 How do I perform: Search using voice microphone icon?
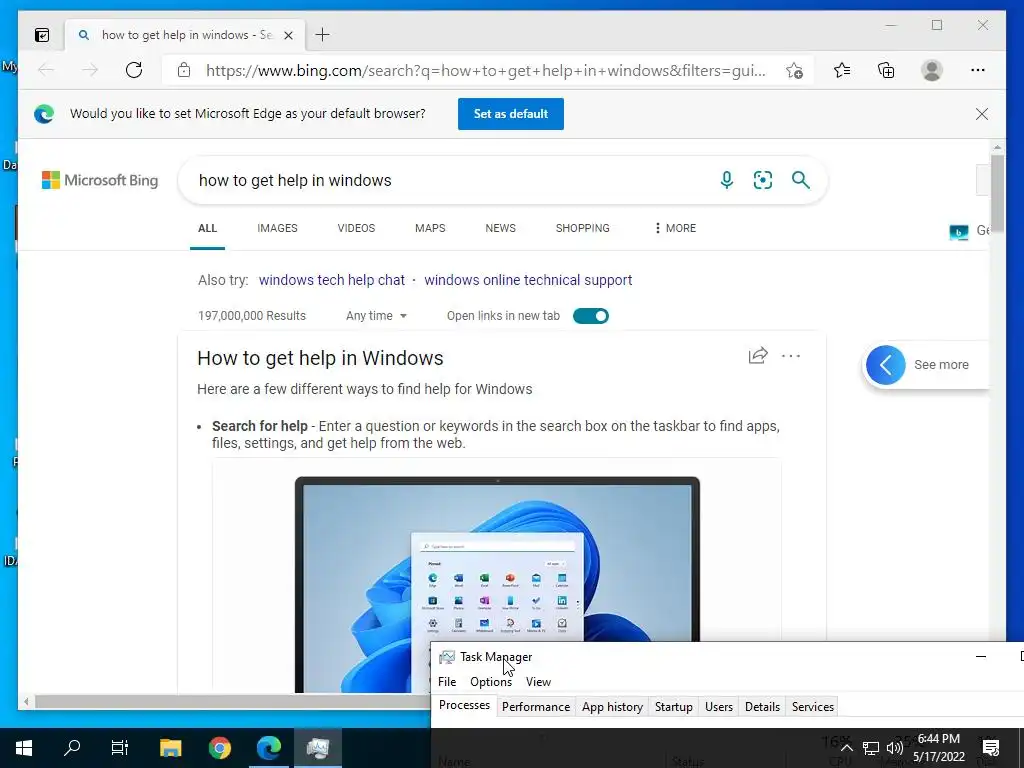[x=727, y=180]
